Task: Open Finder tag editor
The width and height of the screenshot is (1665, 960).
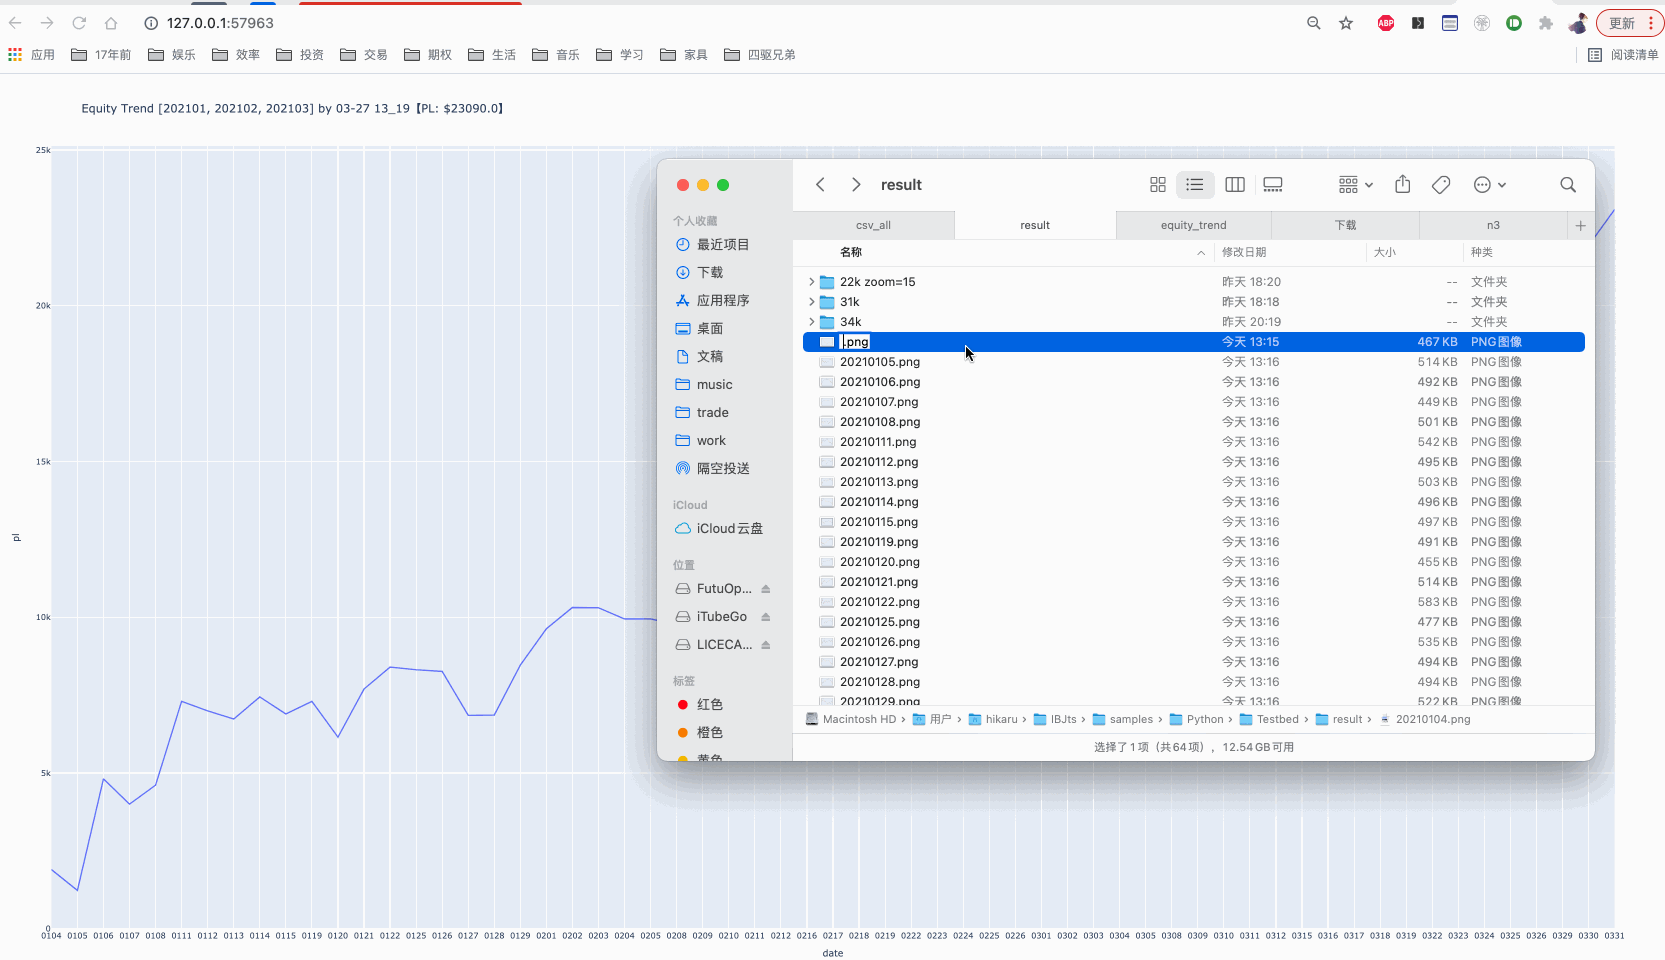Action: click(1441, 185)
